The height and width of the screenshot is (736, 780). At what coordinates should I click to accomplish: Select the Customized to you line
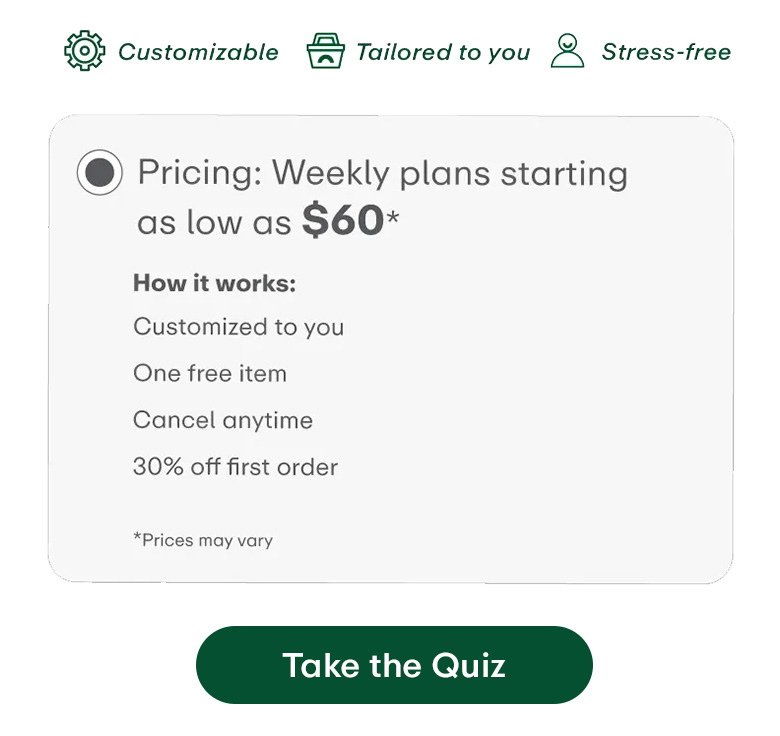pyautogui.click(x=238, y=327)
